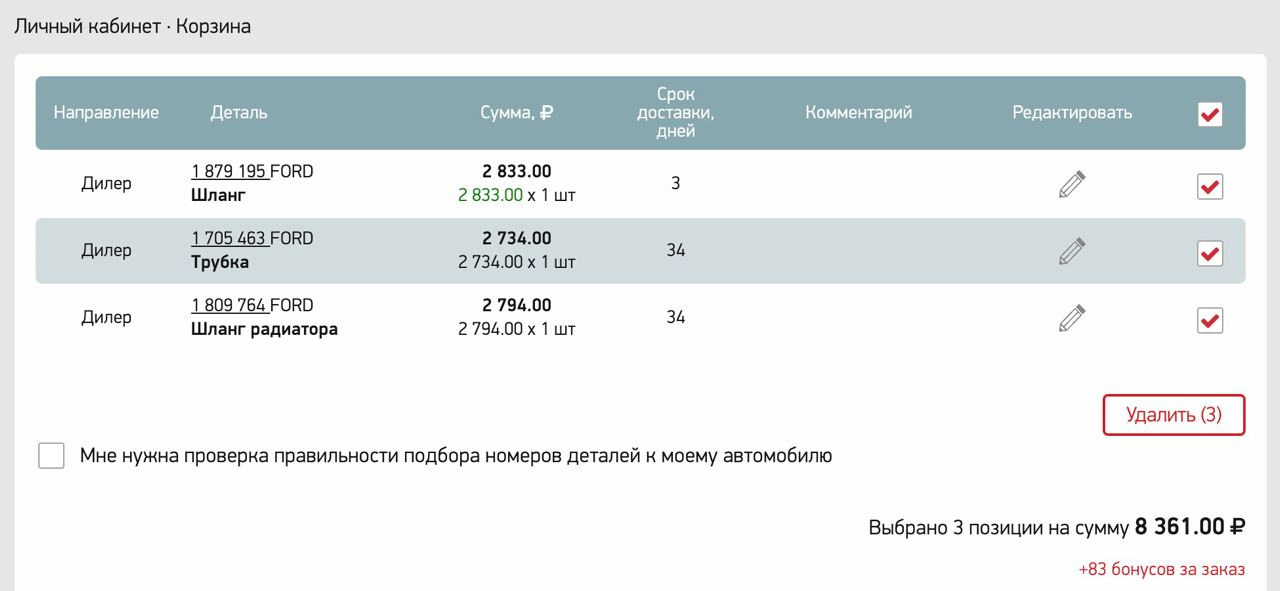The image size is (1280, 591).
Task: Click the green 2 833.00 unit price
Action: (x=490, y=195)
